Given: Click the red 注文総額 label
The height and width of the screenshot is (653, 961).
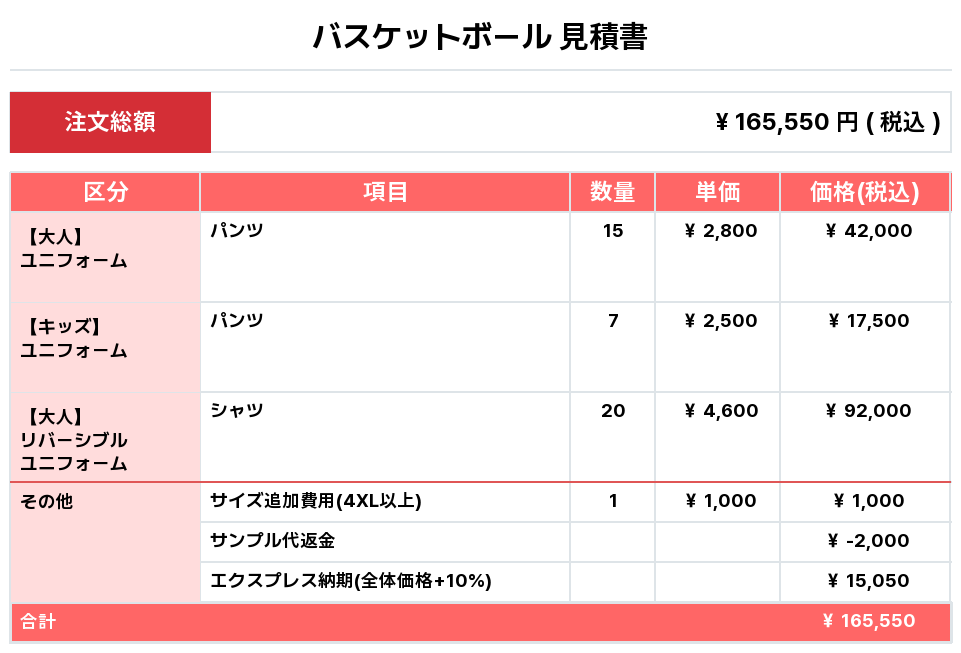Looking at the screenshot, I should 110,122.
